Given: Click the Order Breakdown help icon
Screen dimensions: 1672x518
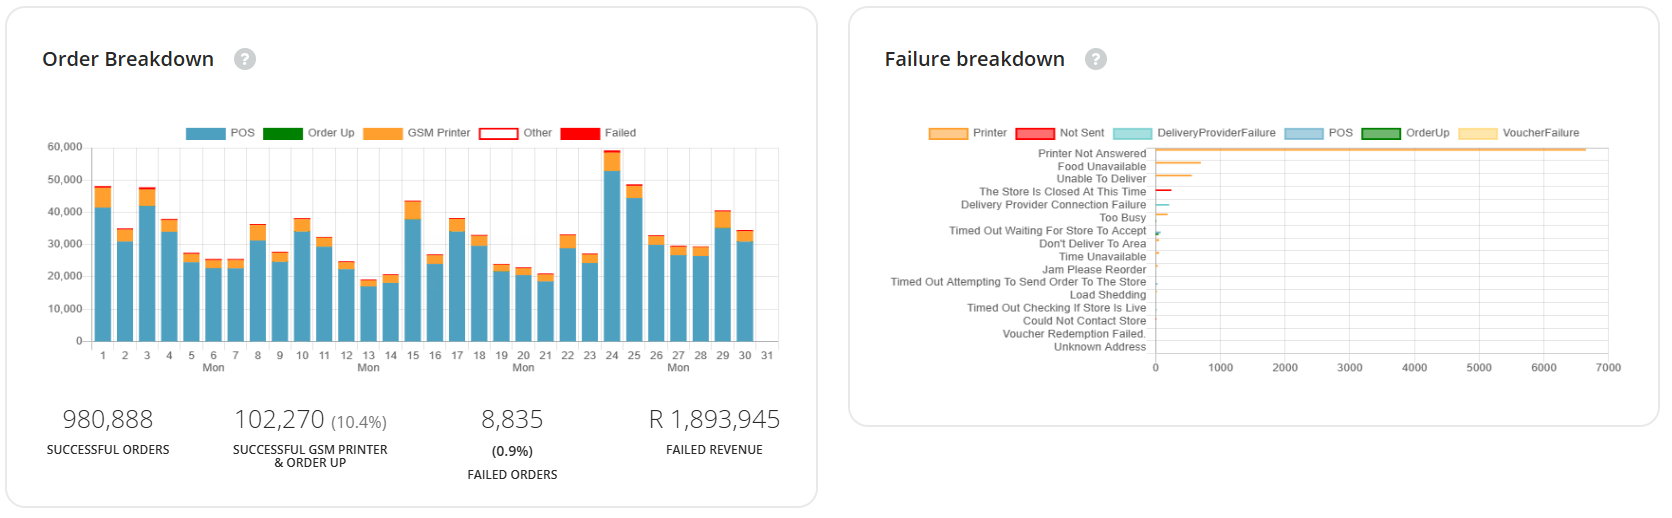Looking at the screenshot, I should pyautogui.click(x=245, y=59).
